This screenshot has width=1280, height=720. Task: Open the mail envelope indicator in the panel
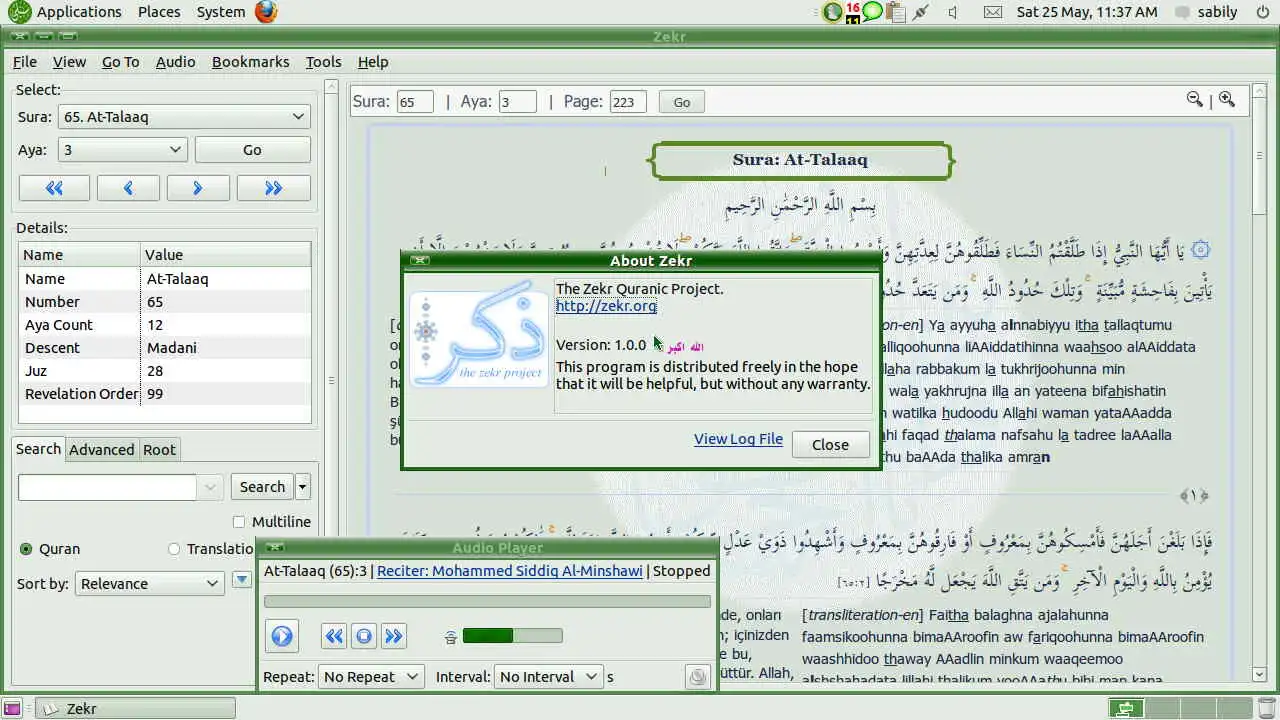(992, 12)
